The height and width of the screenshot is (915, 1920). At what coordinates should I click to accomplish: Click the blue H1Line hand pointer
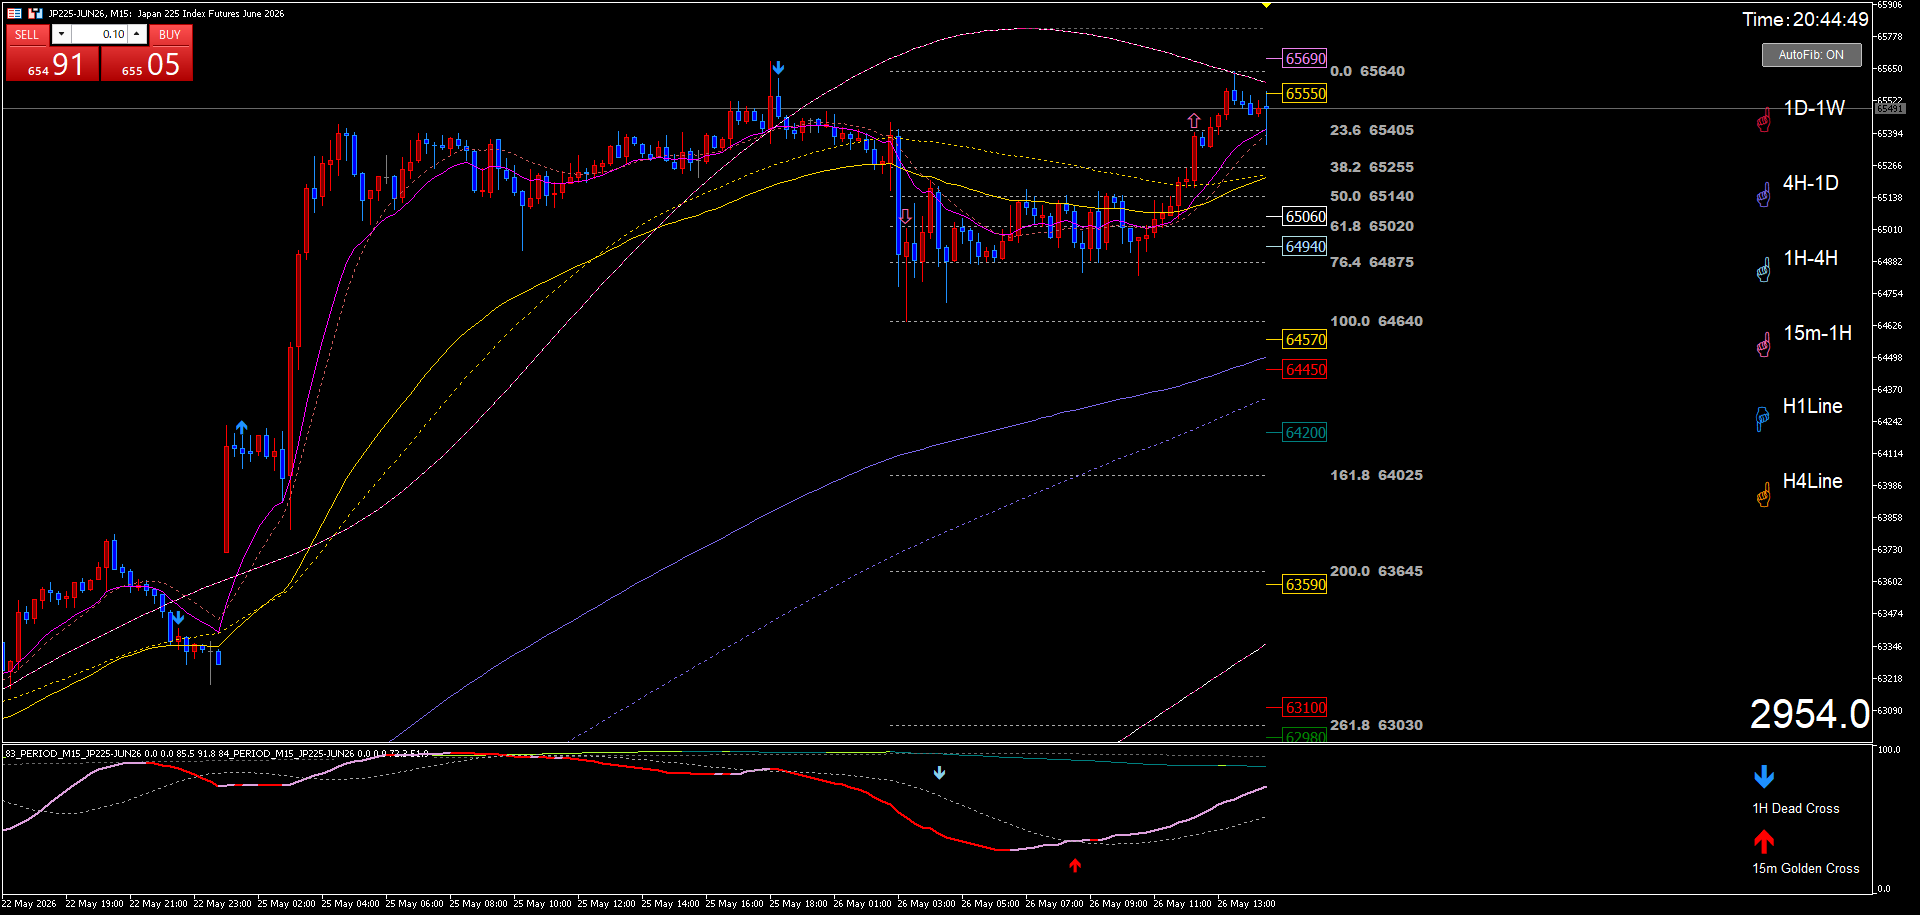[x=1762, y=419]
